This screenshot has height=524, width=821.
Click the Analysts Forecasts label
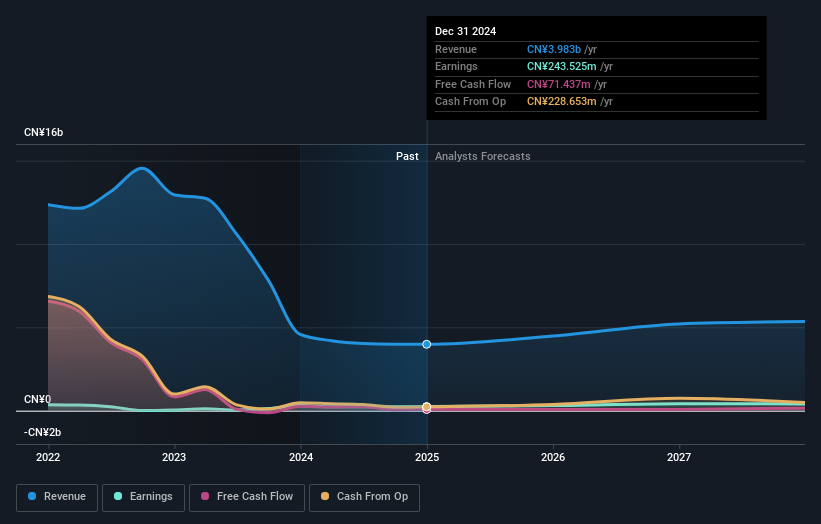click(483, 156)
